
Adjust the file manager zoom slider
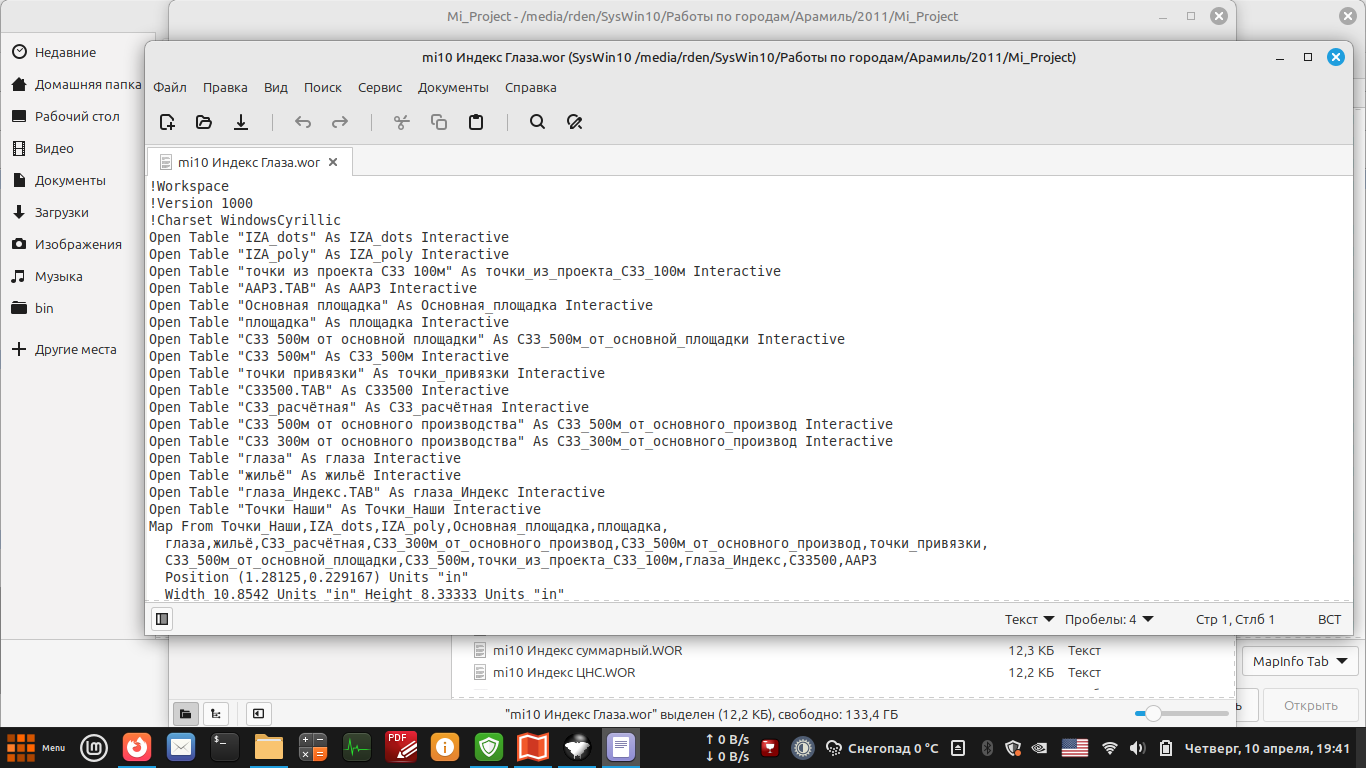[x=1153, y=713]
